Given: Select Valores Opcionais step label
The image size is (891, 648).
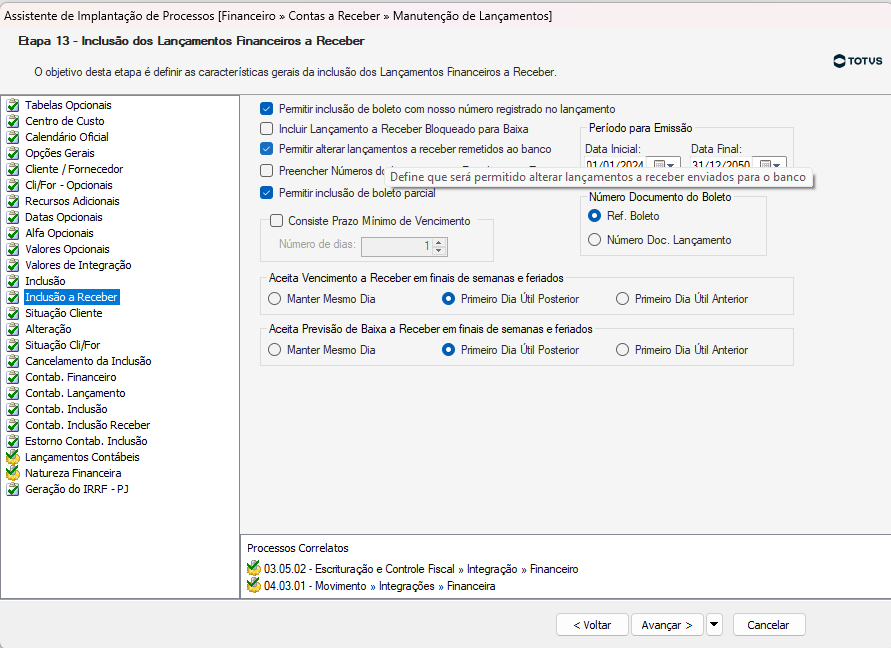Looking at the screenshot, I should tap(67, 249).
